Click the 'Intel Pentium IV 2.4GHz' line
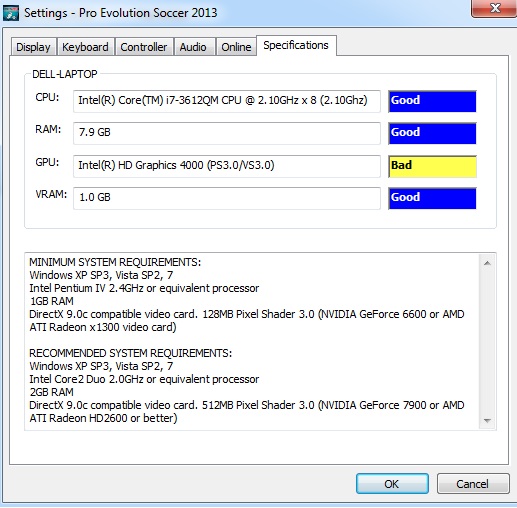 tap(144, 288)
